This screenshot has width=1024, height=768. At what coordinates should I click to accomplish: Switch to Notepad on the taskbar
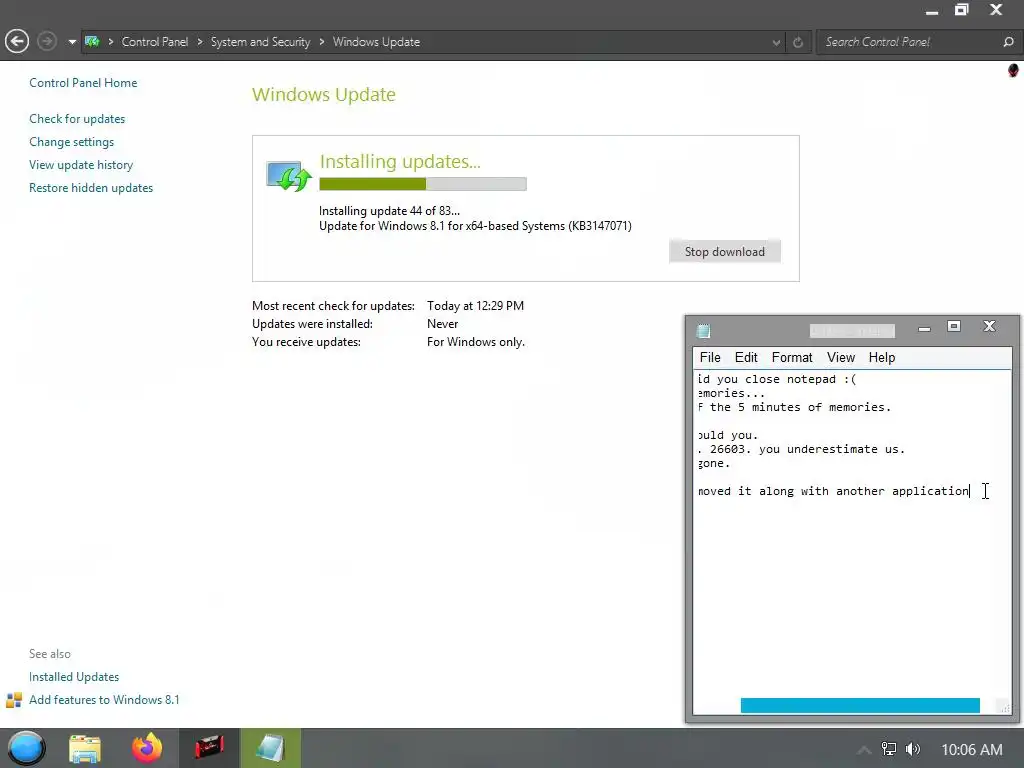(270, 748)
